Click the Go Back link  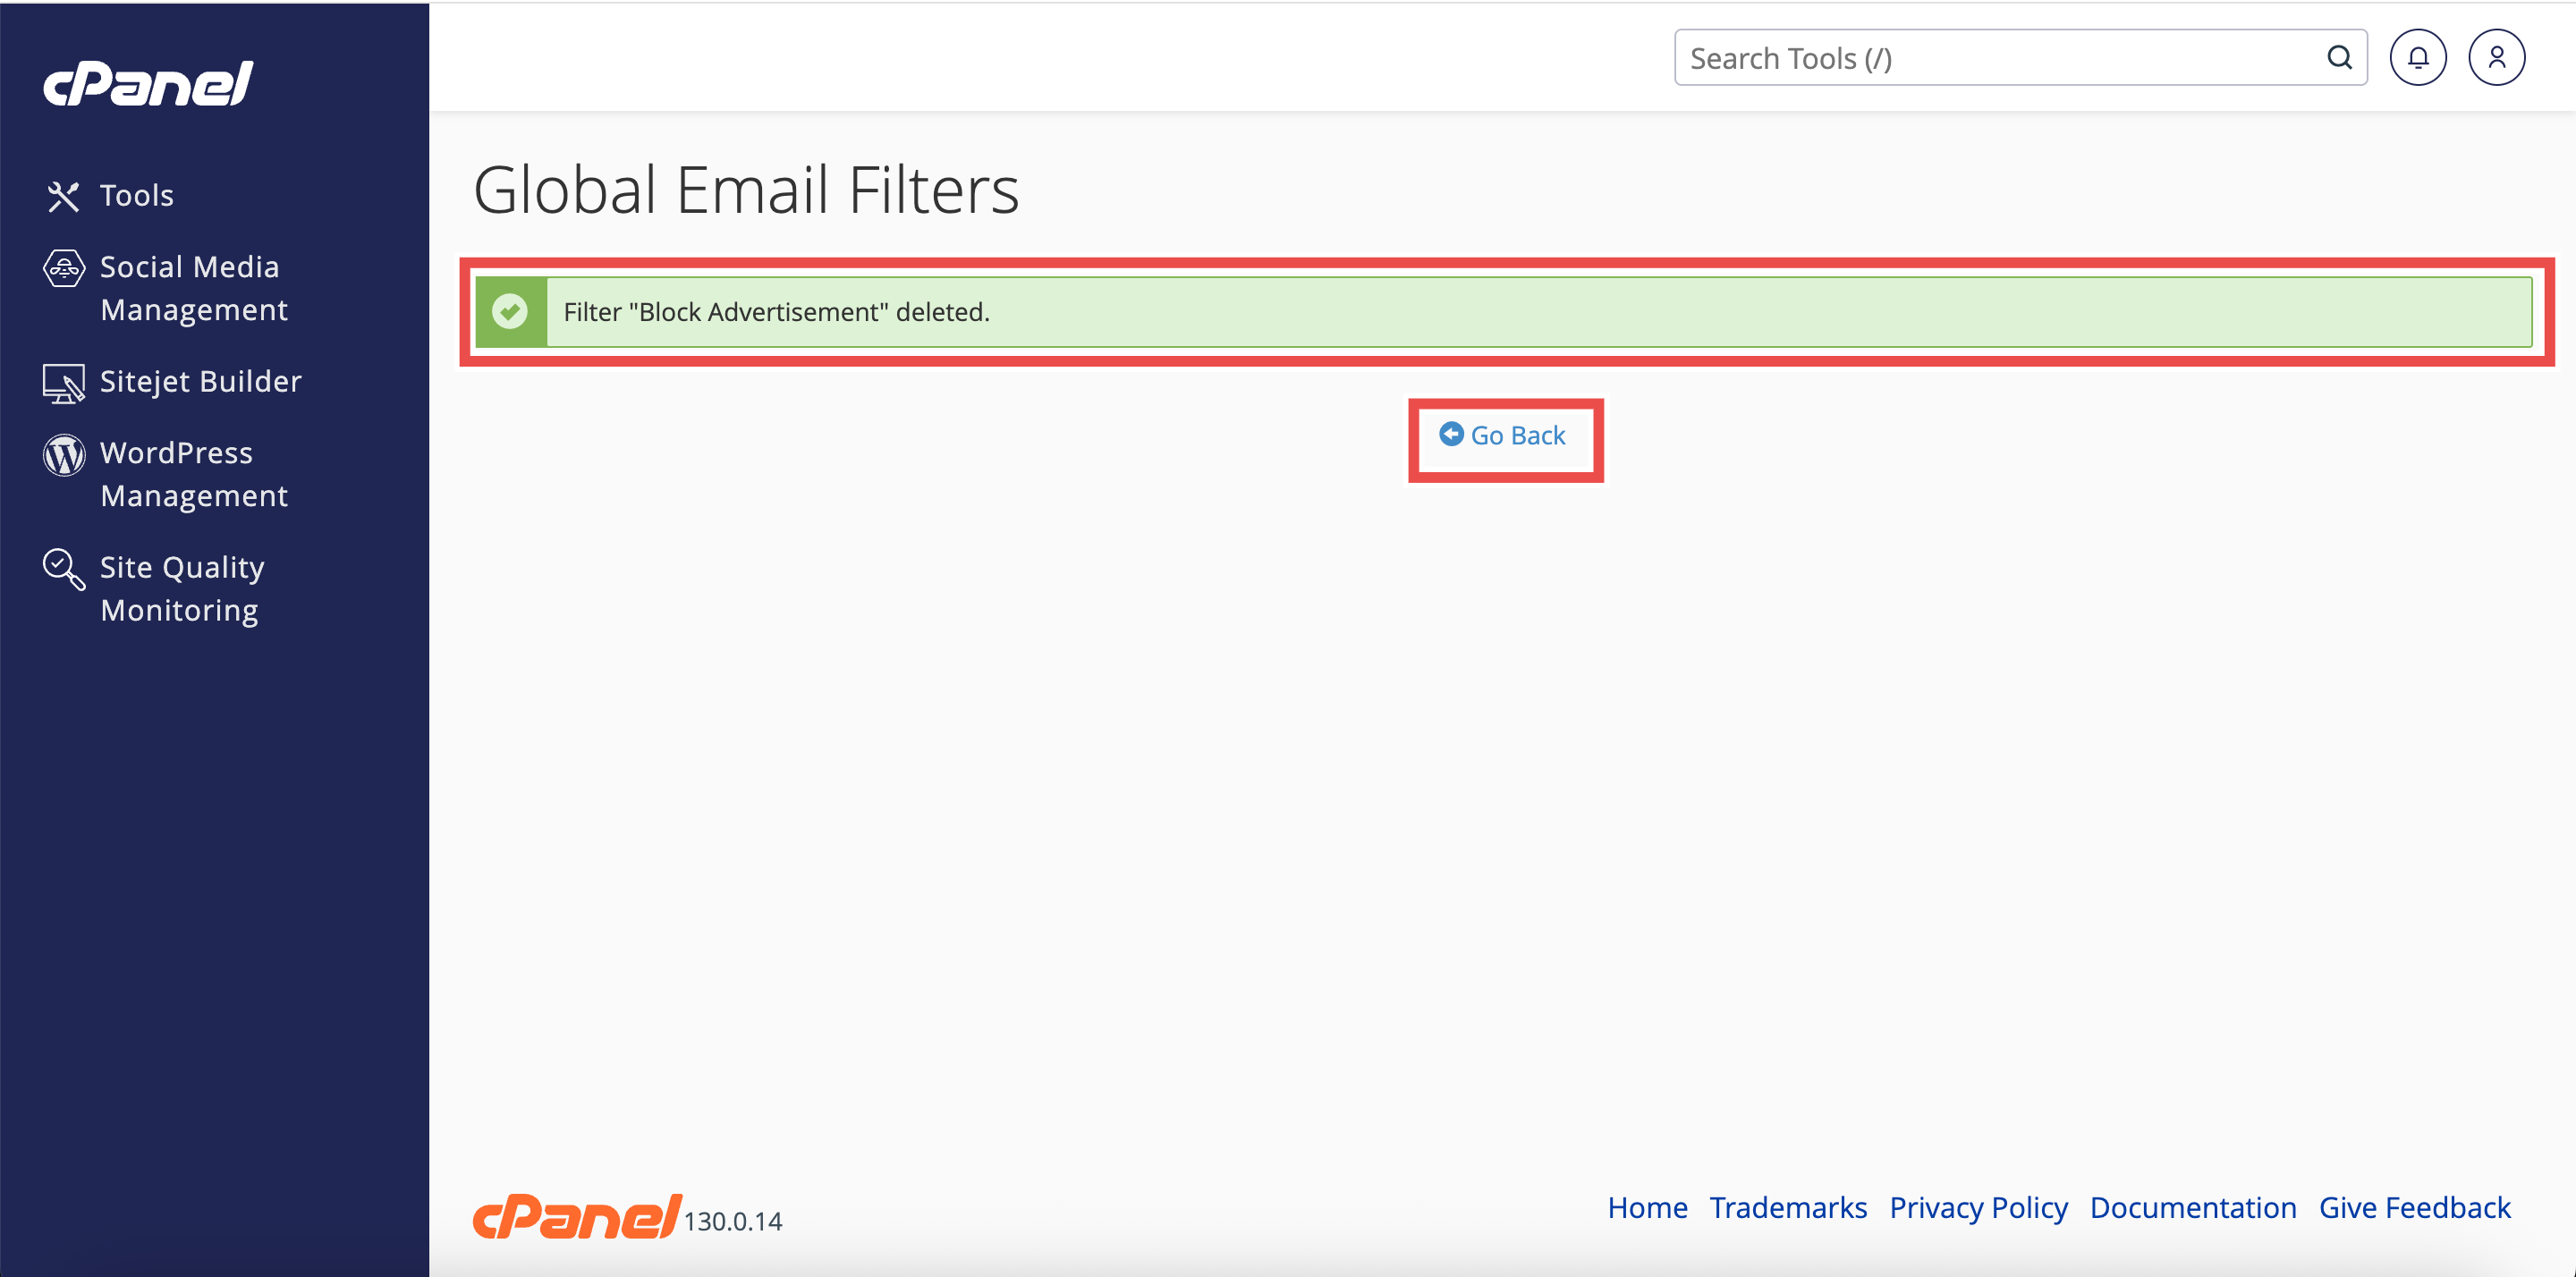[x=1504, y=436]
